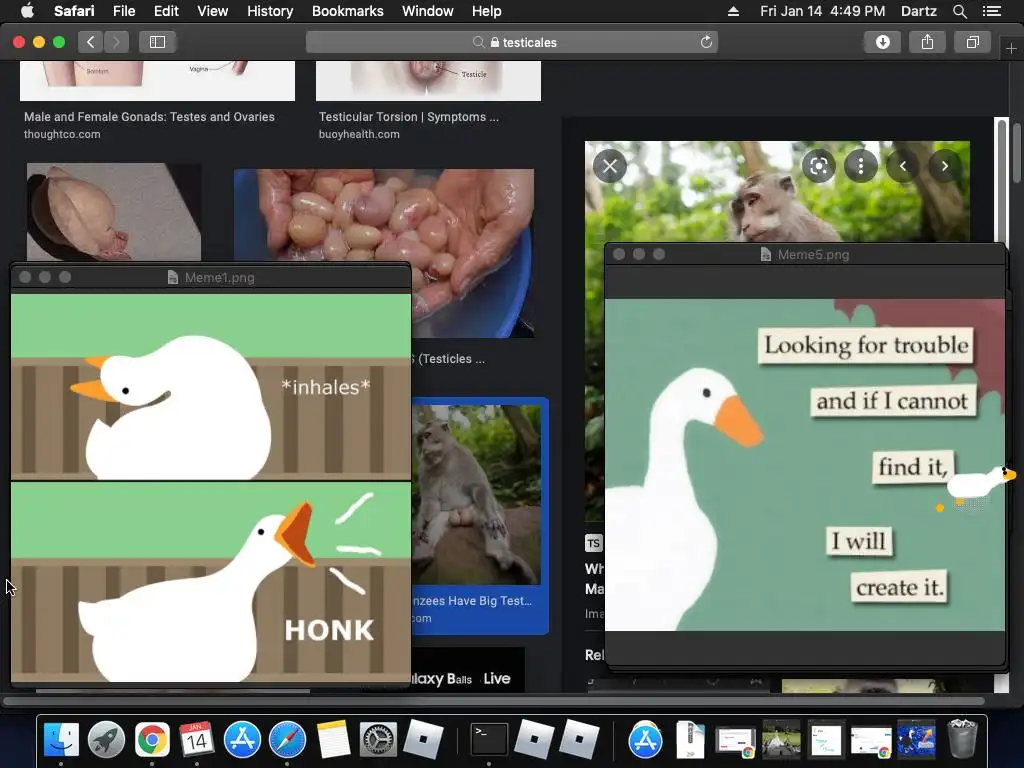Screen dimensions: 1024x768
Task: Show Safari downloads list
Action: pos(882,42)
